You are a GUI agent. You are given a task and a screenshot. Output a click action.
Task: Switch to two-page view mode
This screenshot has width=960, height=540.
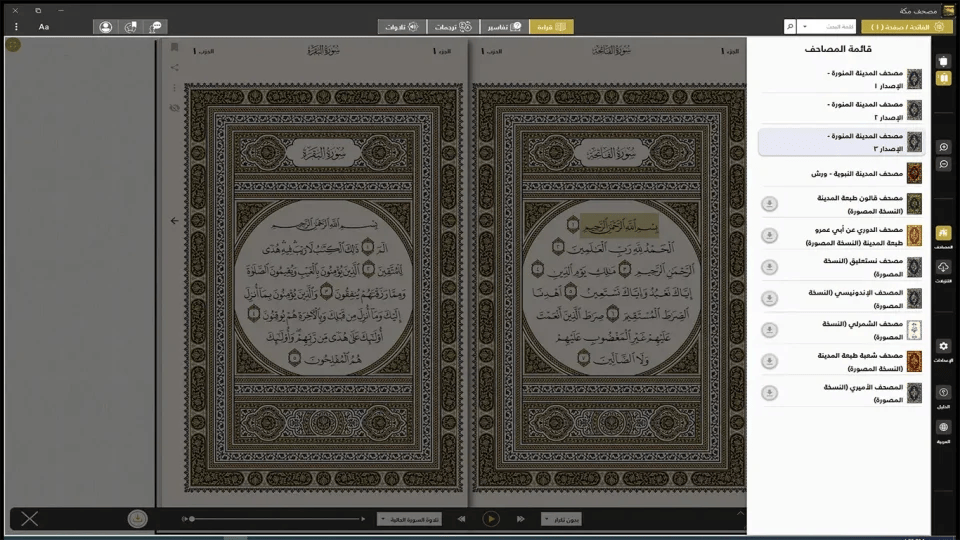point(943,78)
